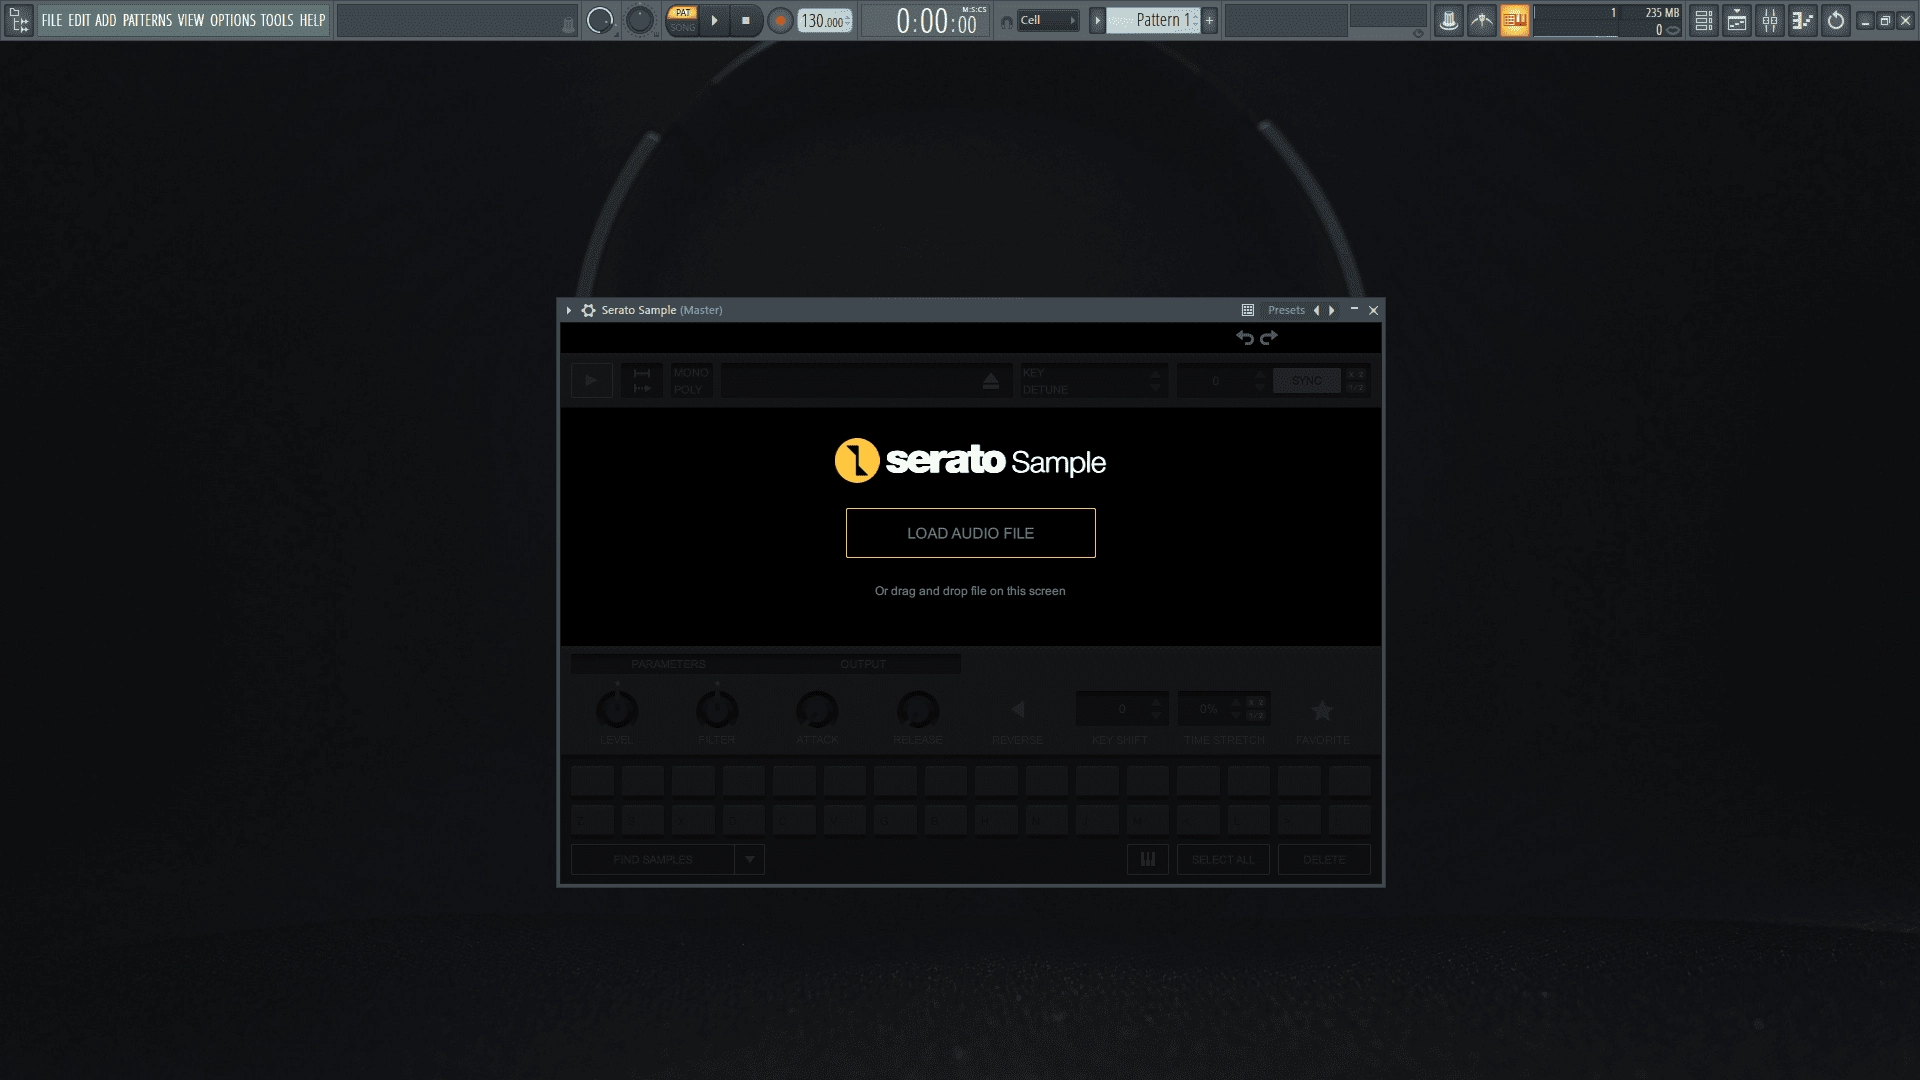This screenshot has height=1080, width=1920.
Task: Click the circular arrow undo history icon
Action: point(1835,20)
